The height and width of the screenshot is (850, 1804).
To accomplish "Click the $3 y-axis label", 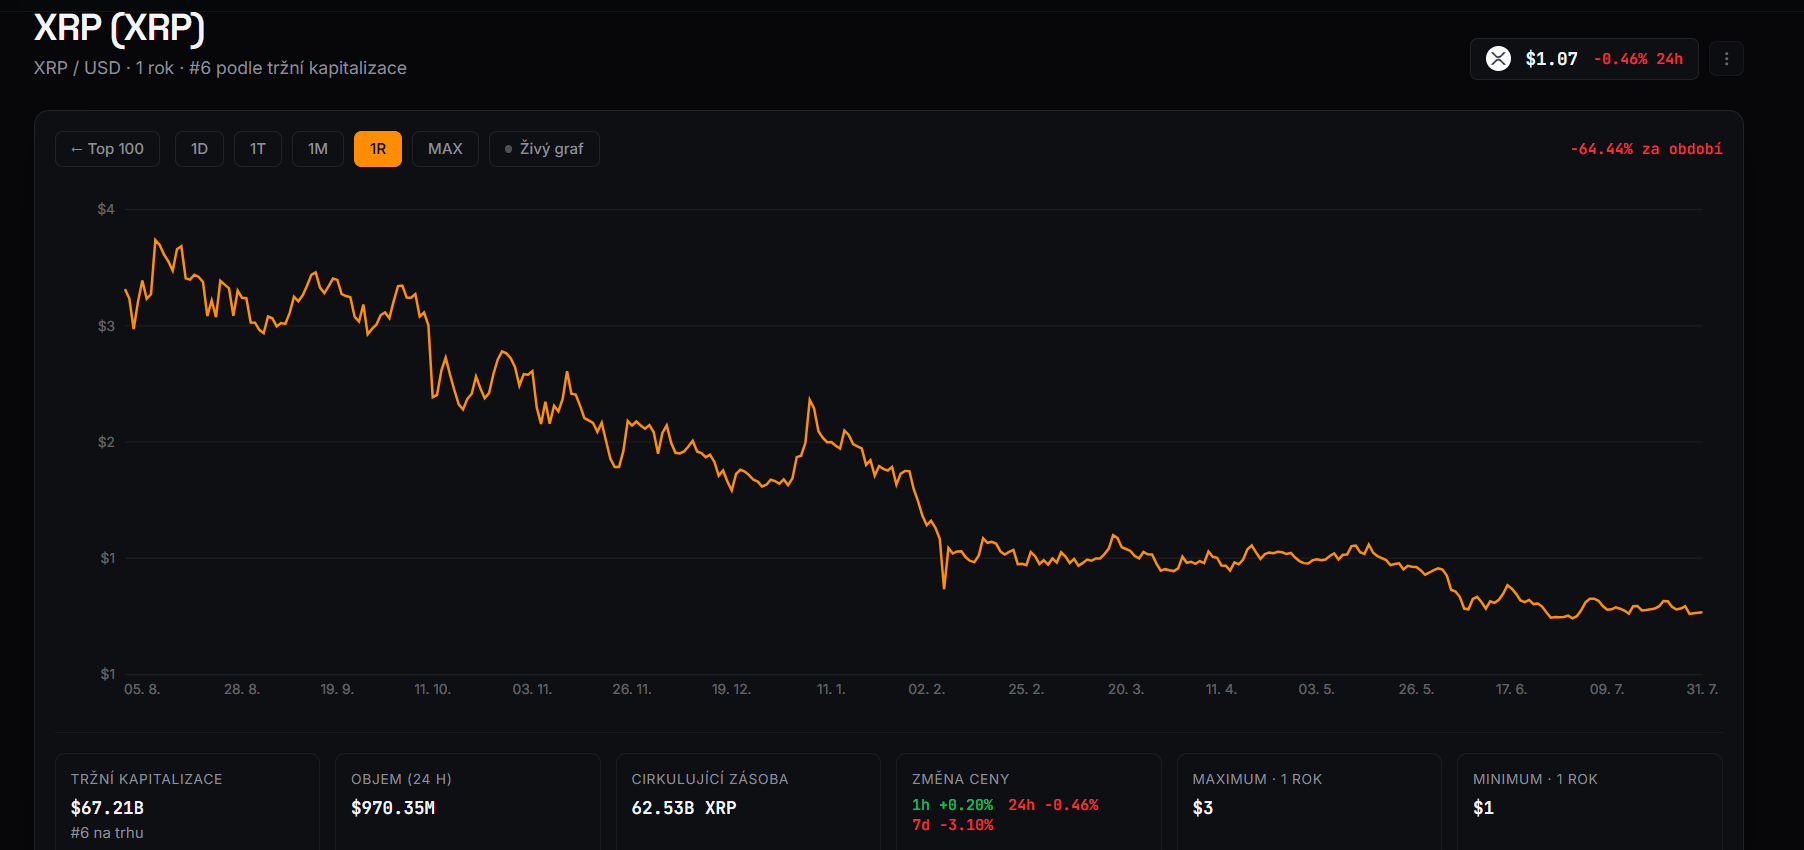I will tap(106, 326).
